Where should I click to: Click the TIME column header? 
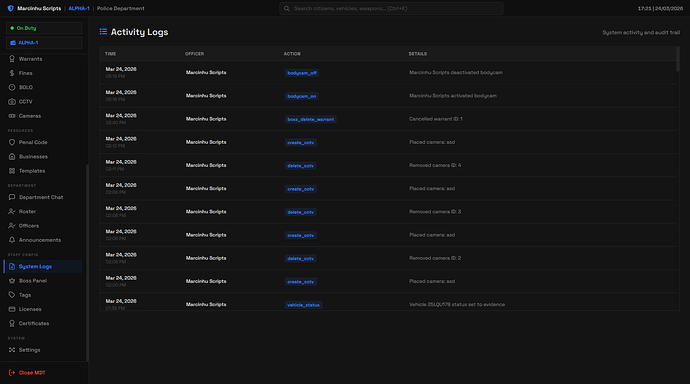click(110, 54)
